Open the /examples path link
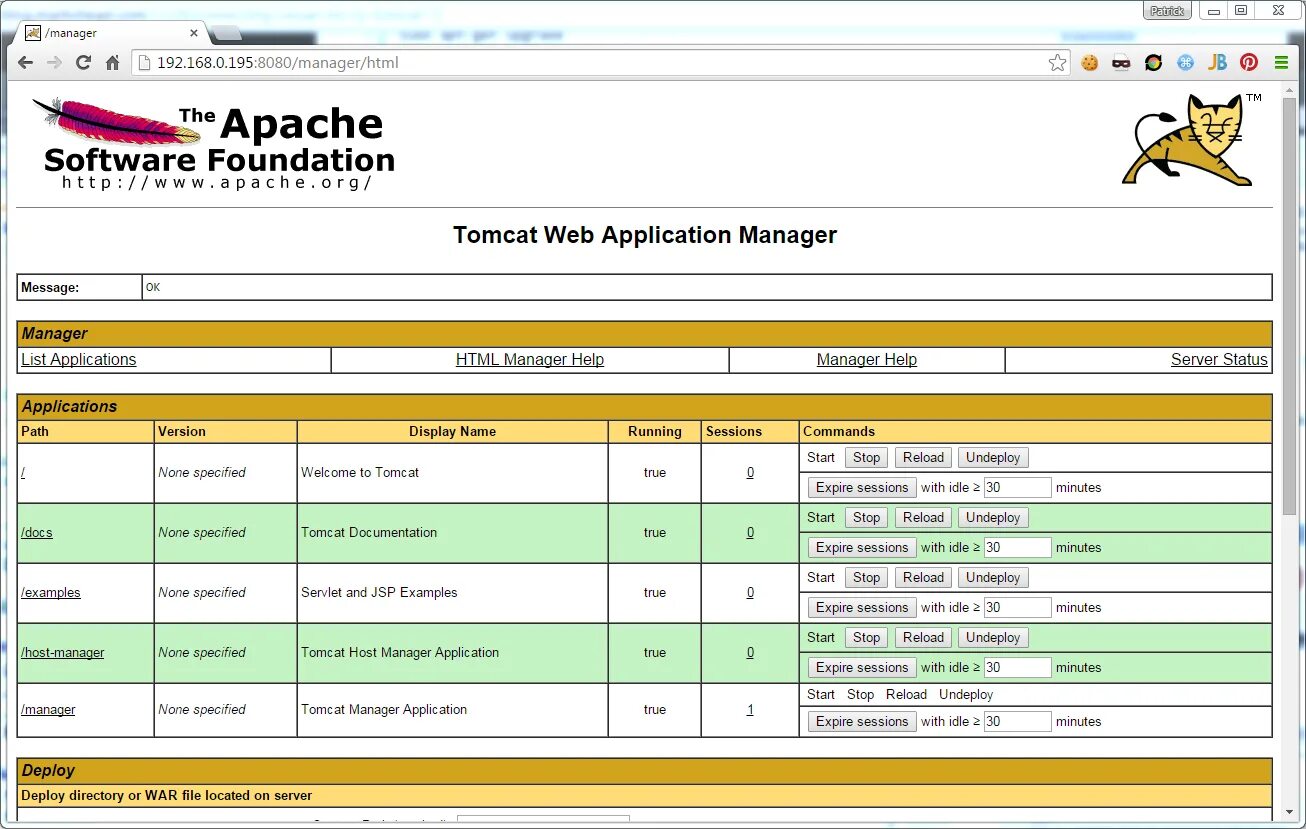Viewport: 1306px width, 829px height. pos(51,592)
